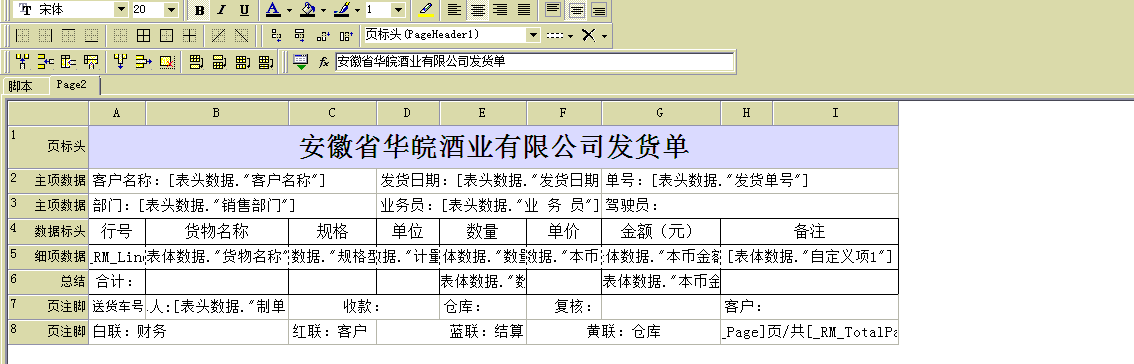Open the fx expression editor
This screenshot has width=1134, height=364.
click(x=324, y=62)
